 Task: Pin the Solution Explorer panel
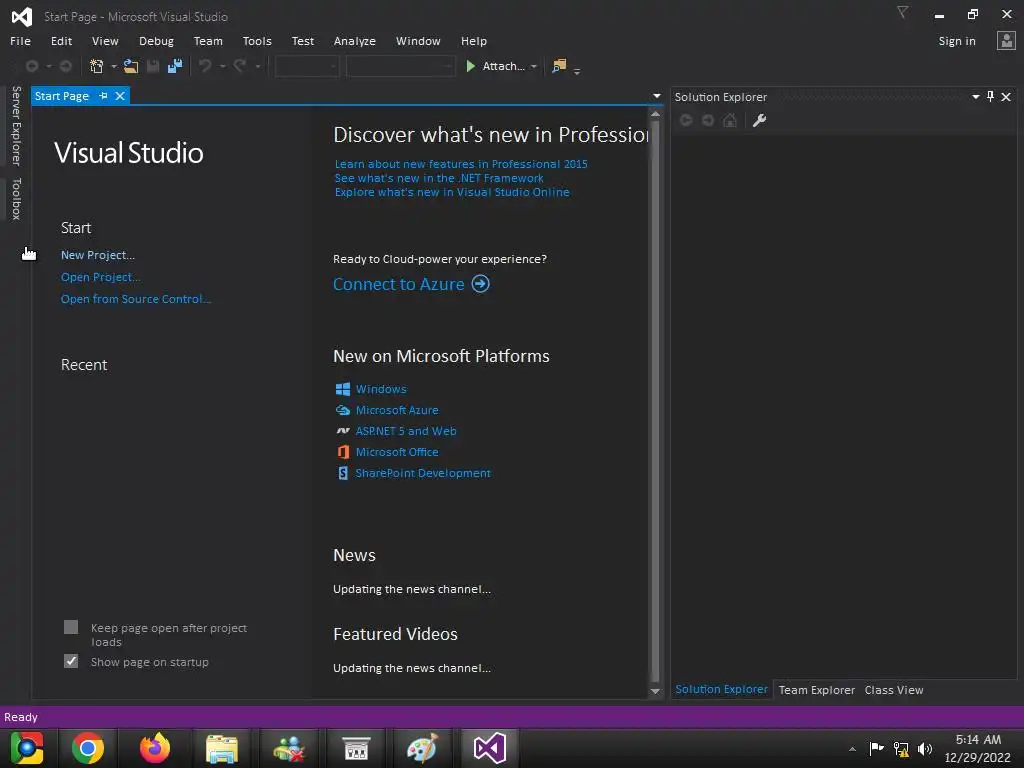pos(991,97)
